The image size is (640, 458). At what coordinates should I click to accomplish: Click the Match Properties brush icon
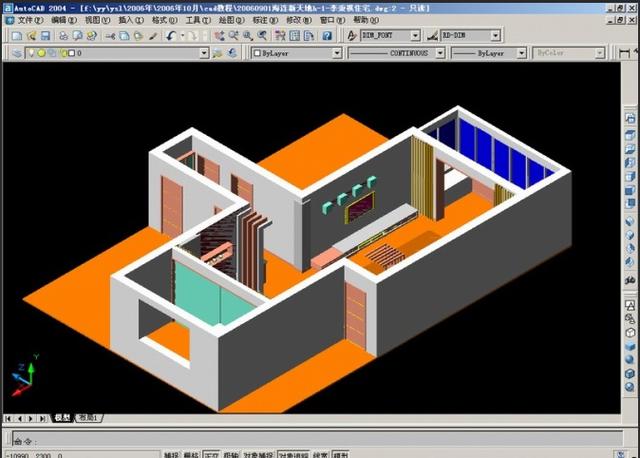coord(153,36)
